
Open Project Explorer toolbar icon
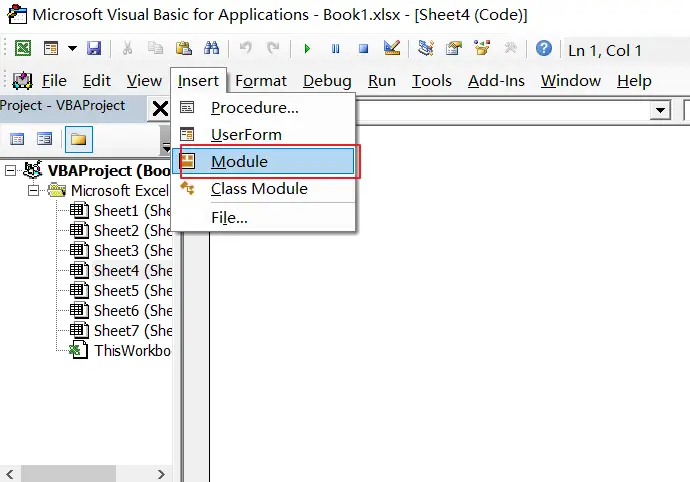[x=426, y=48]
